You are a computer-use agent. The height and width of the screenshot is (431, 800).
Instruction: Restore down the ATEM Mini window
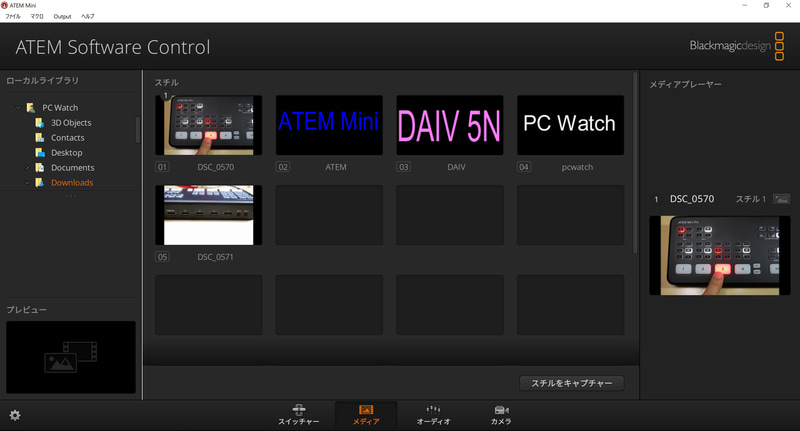pos(766,5)
